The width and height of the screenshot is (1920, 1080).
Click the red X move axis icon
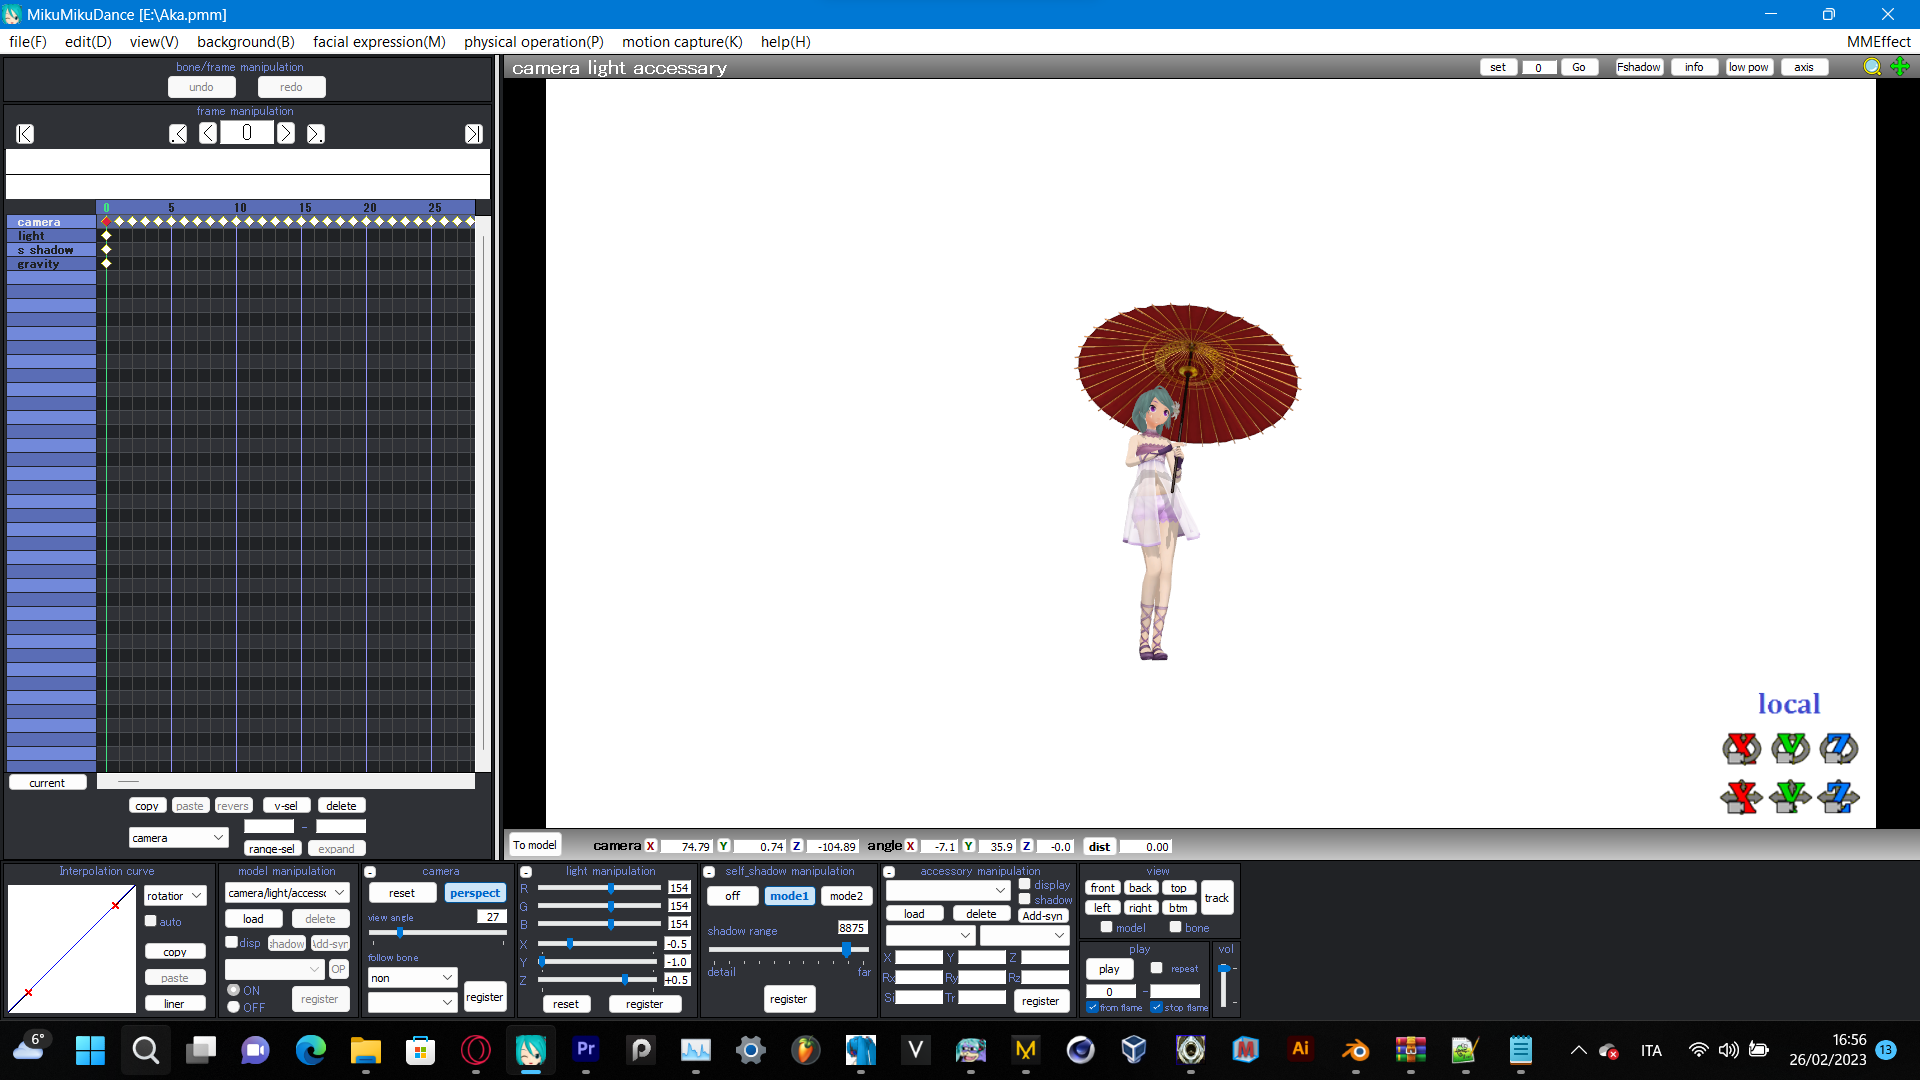(1741, 797)
